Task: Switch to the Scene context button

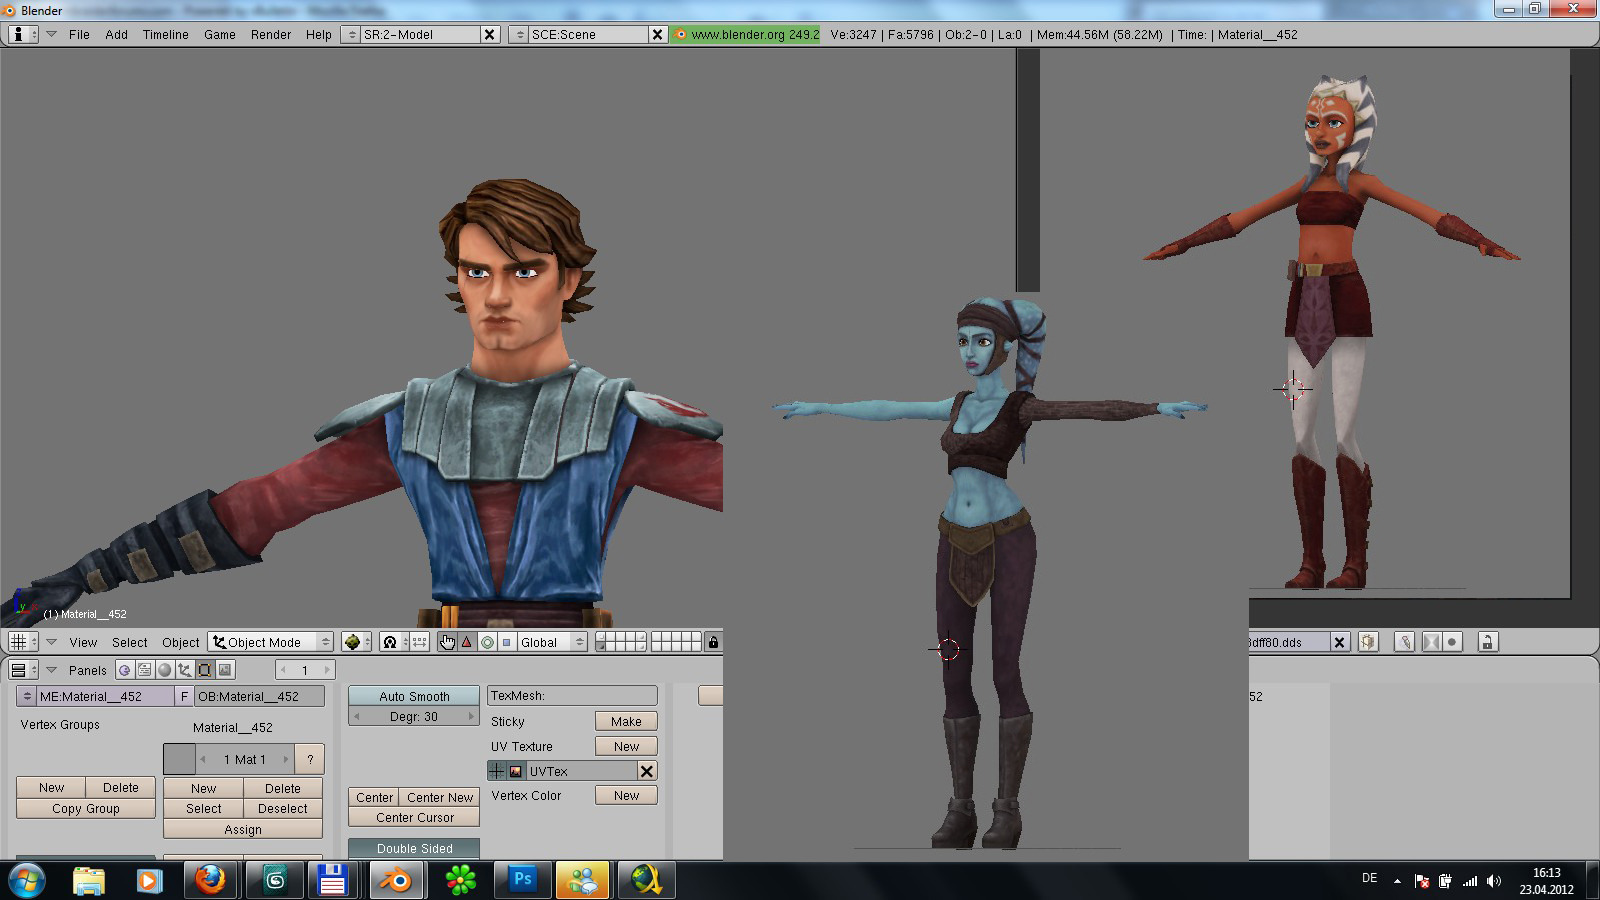Action: (225, 670)
